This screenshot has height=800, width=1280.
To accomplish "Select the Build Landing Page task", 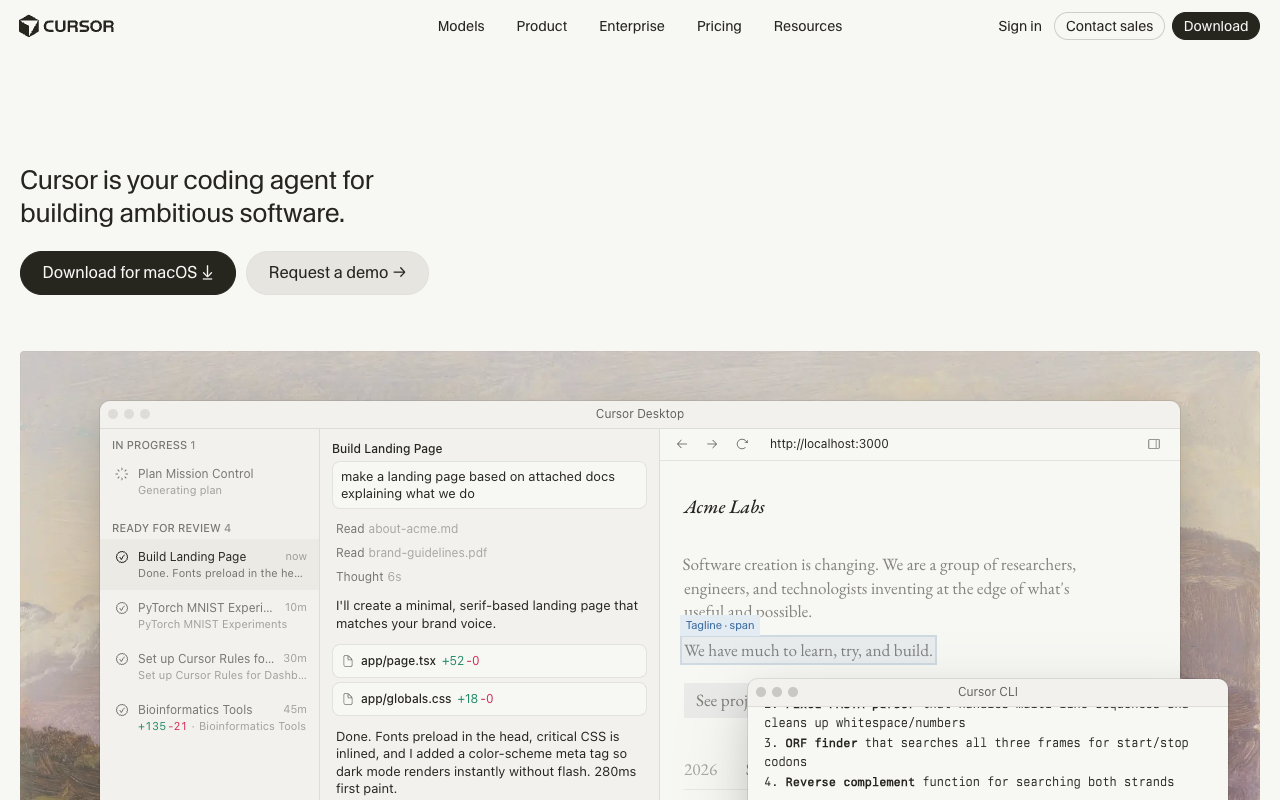I will click(x=210, y=564).
